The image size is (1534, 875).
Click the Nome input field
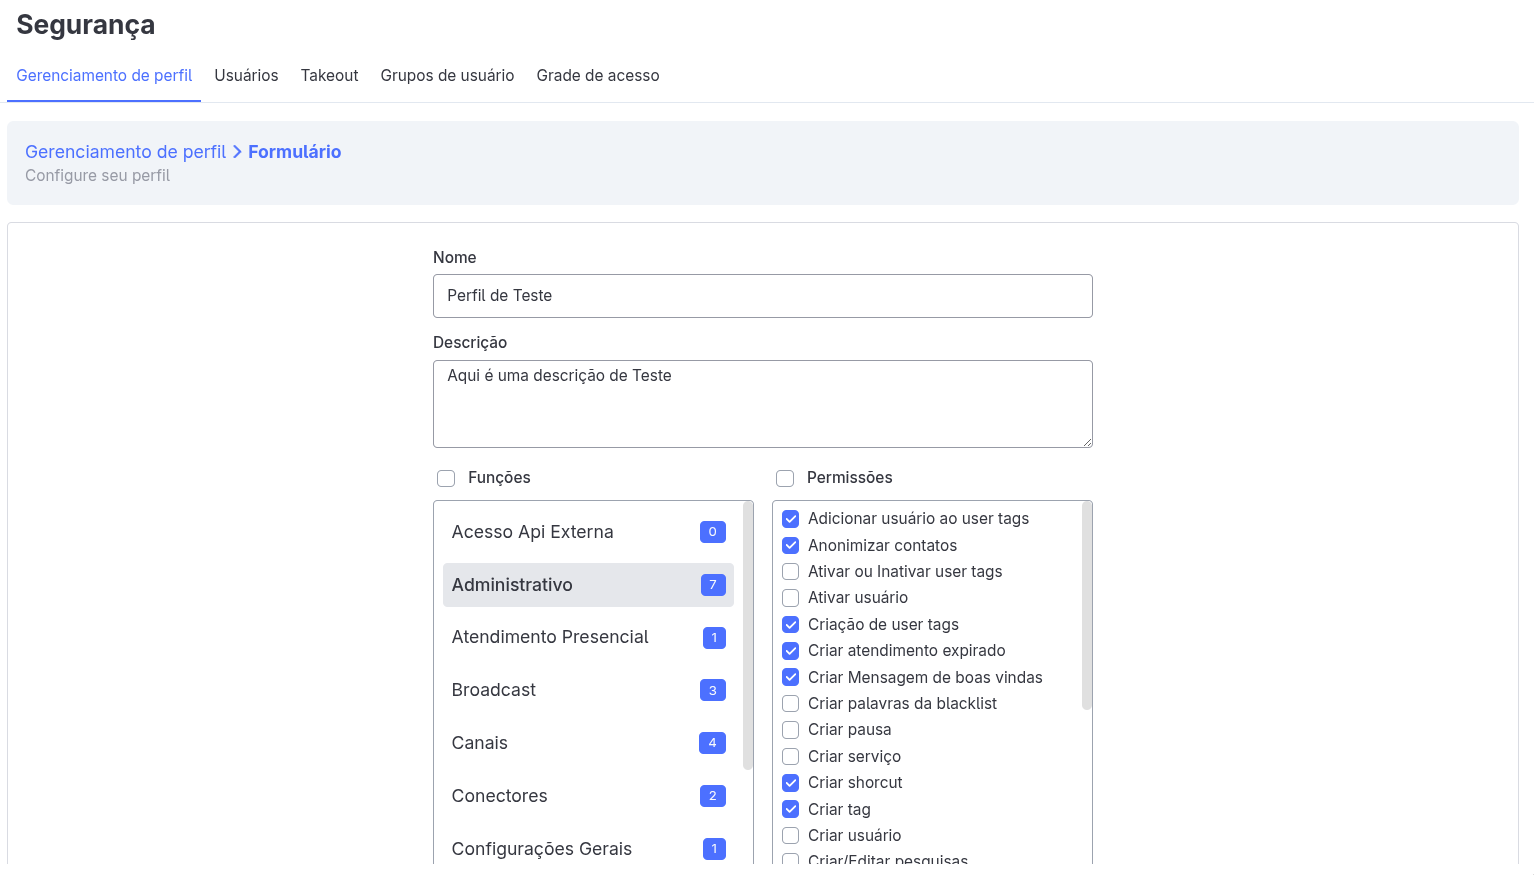(762, 296)
